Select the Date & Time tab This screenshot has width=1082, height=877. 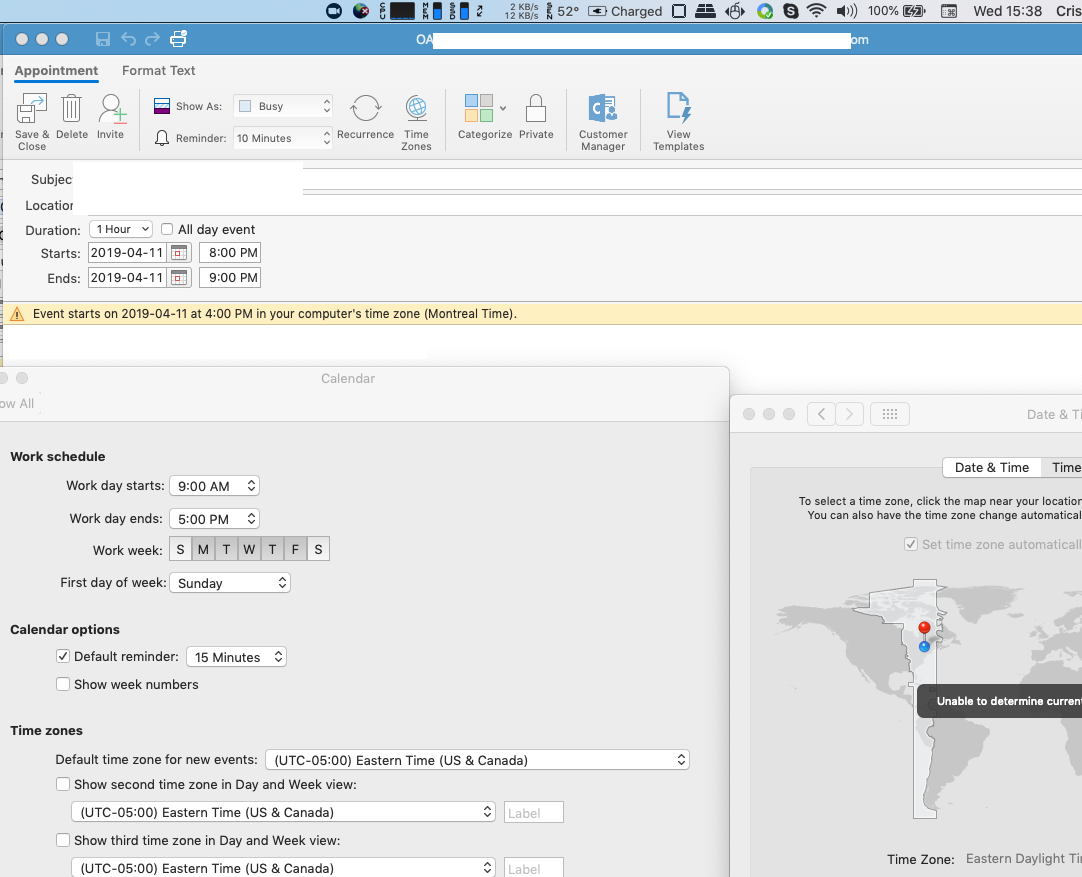tap(992, 467)
